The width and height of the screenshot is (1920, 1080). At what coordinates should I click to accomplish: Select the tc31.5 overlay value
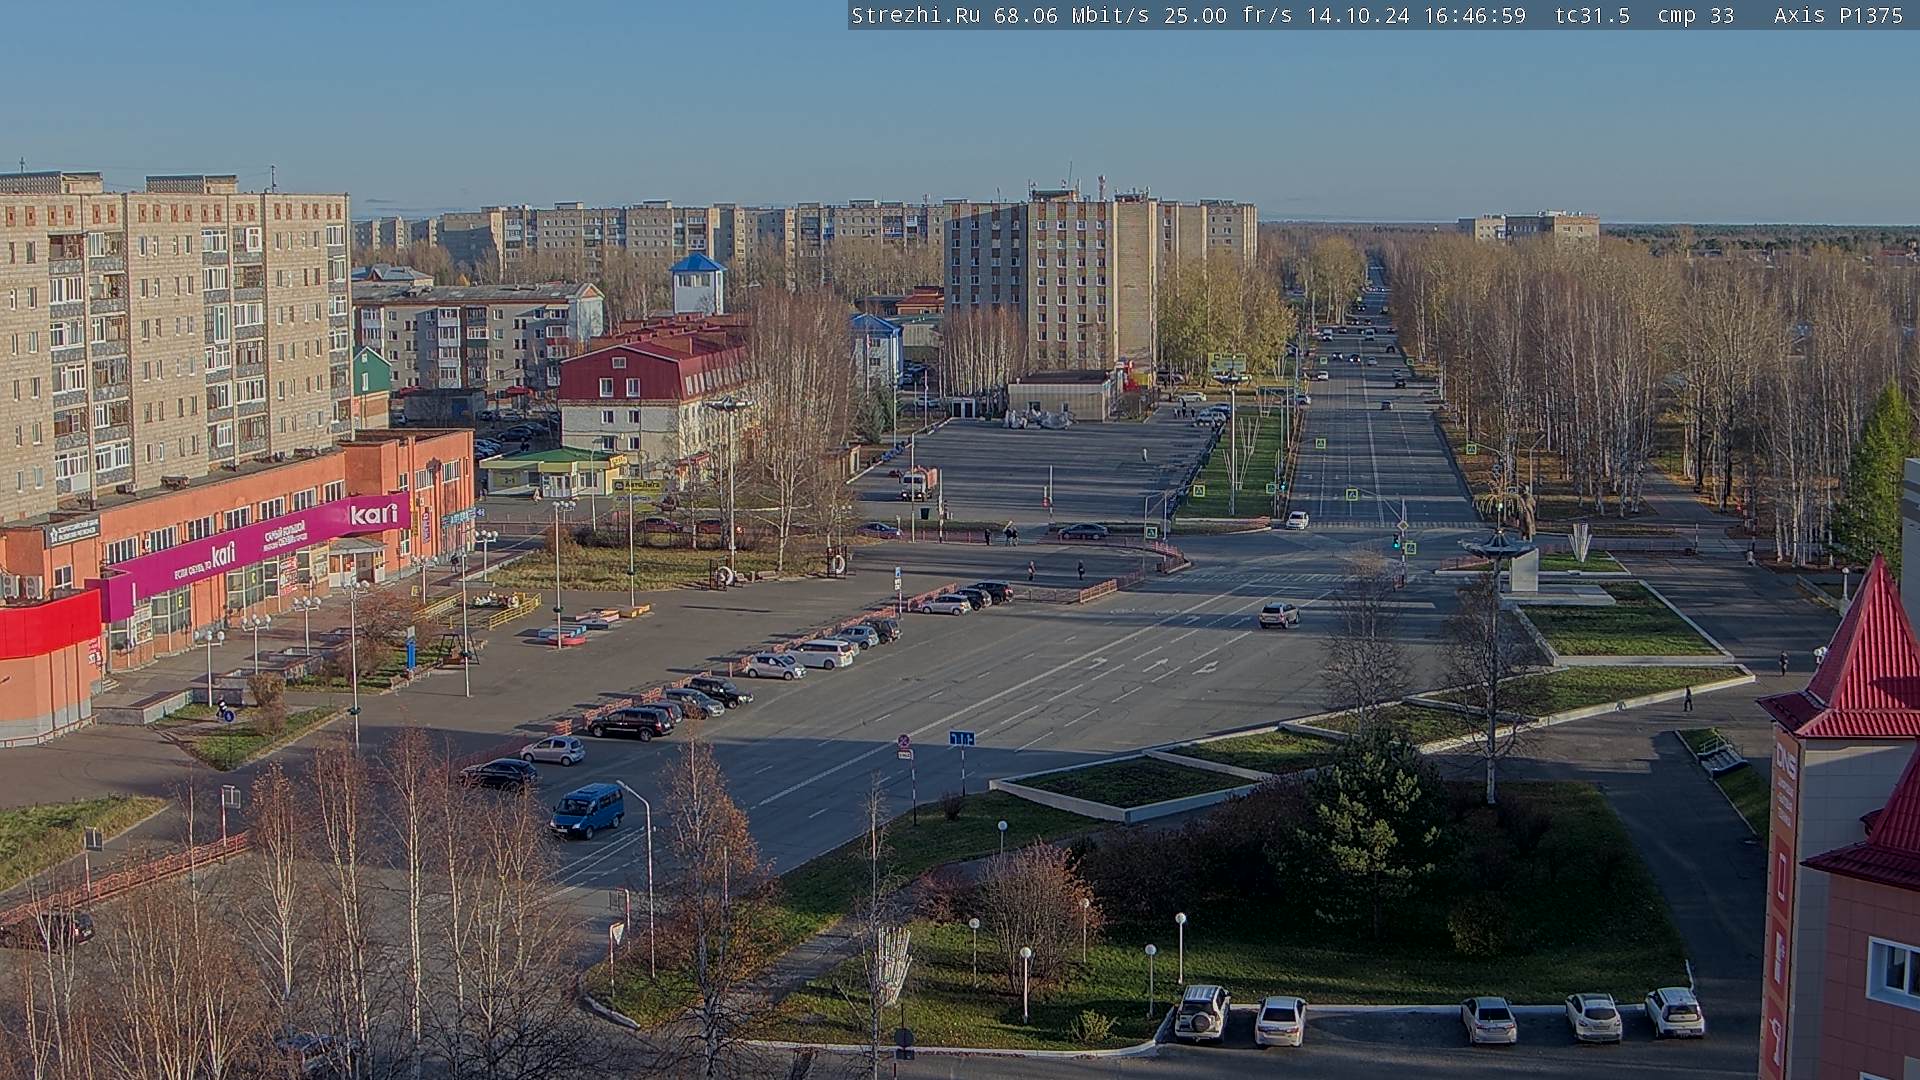1592,15
